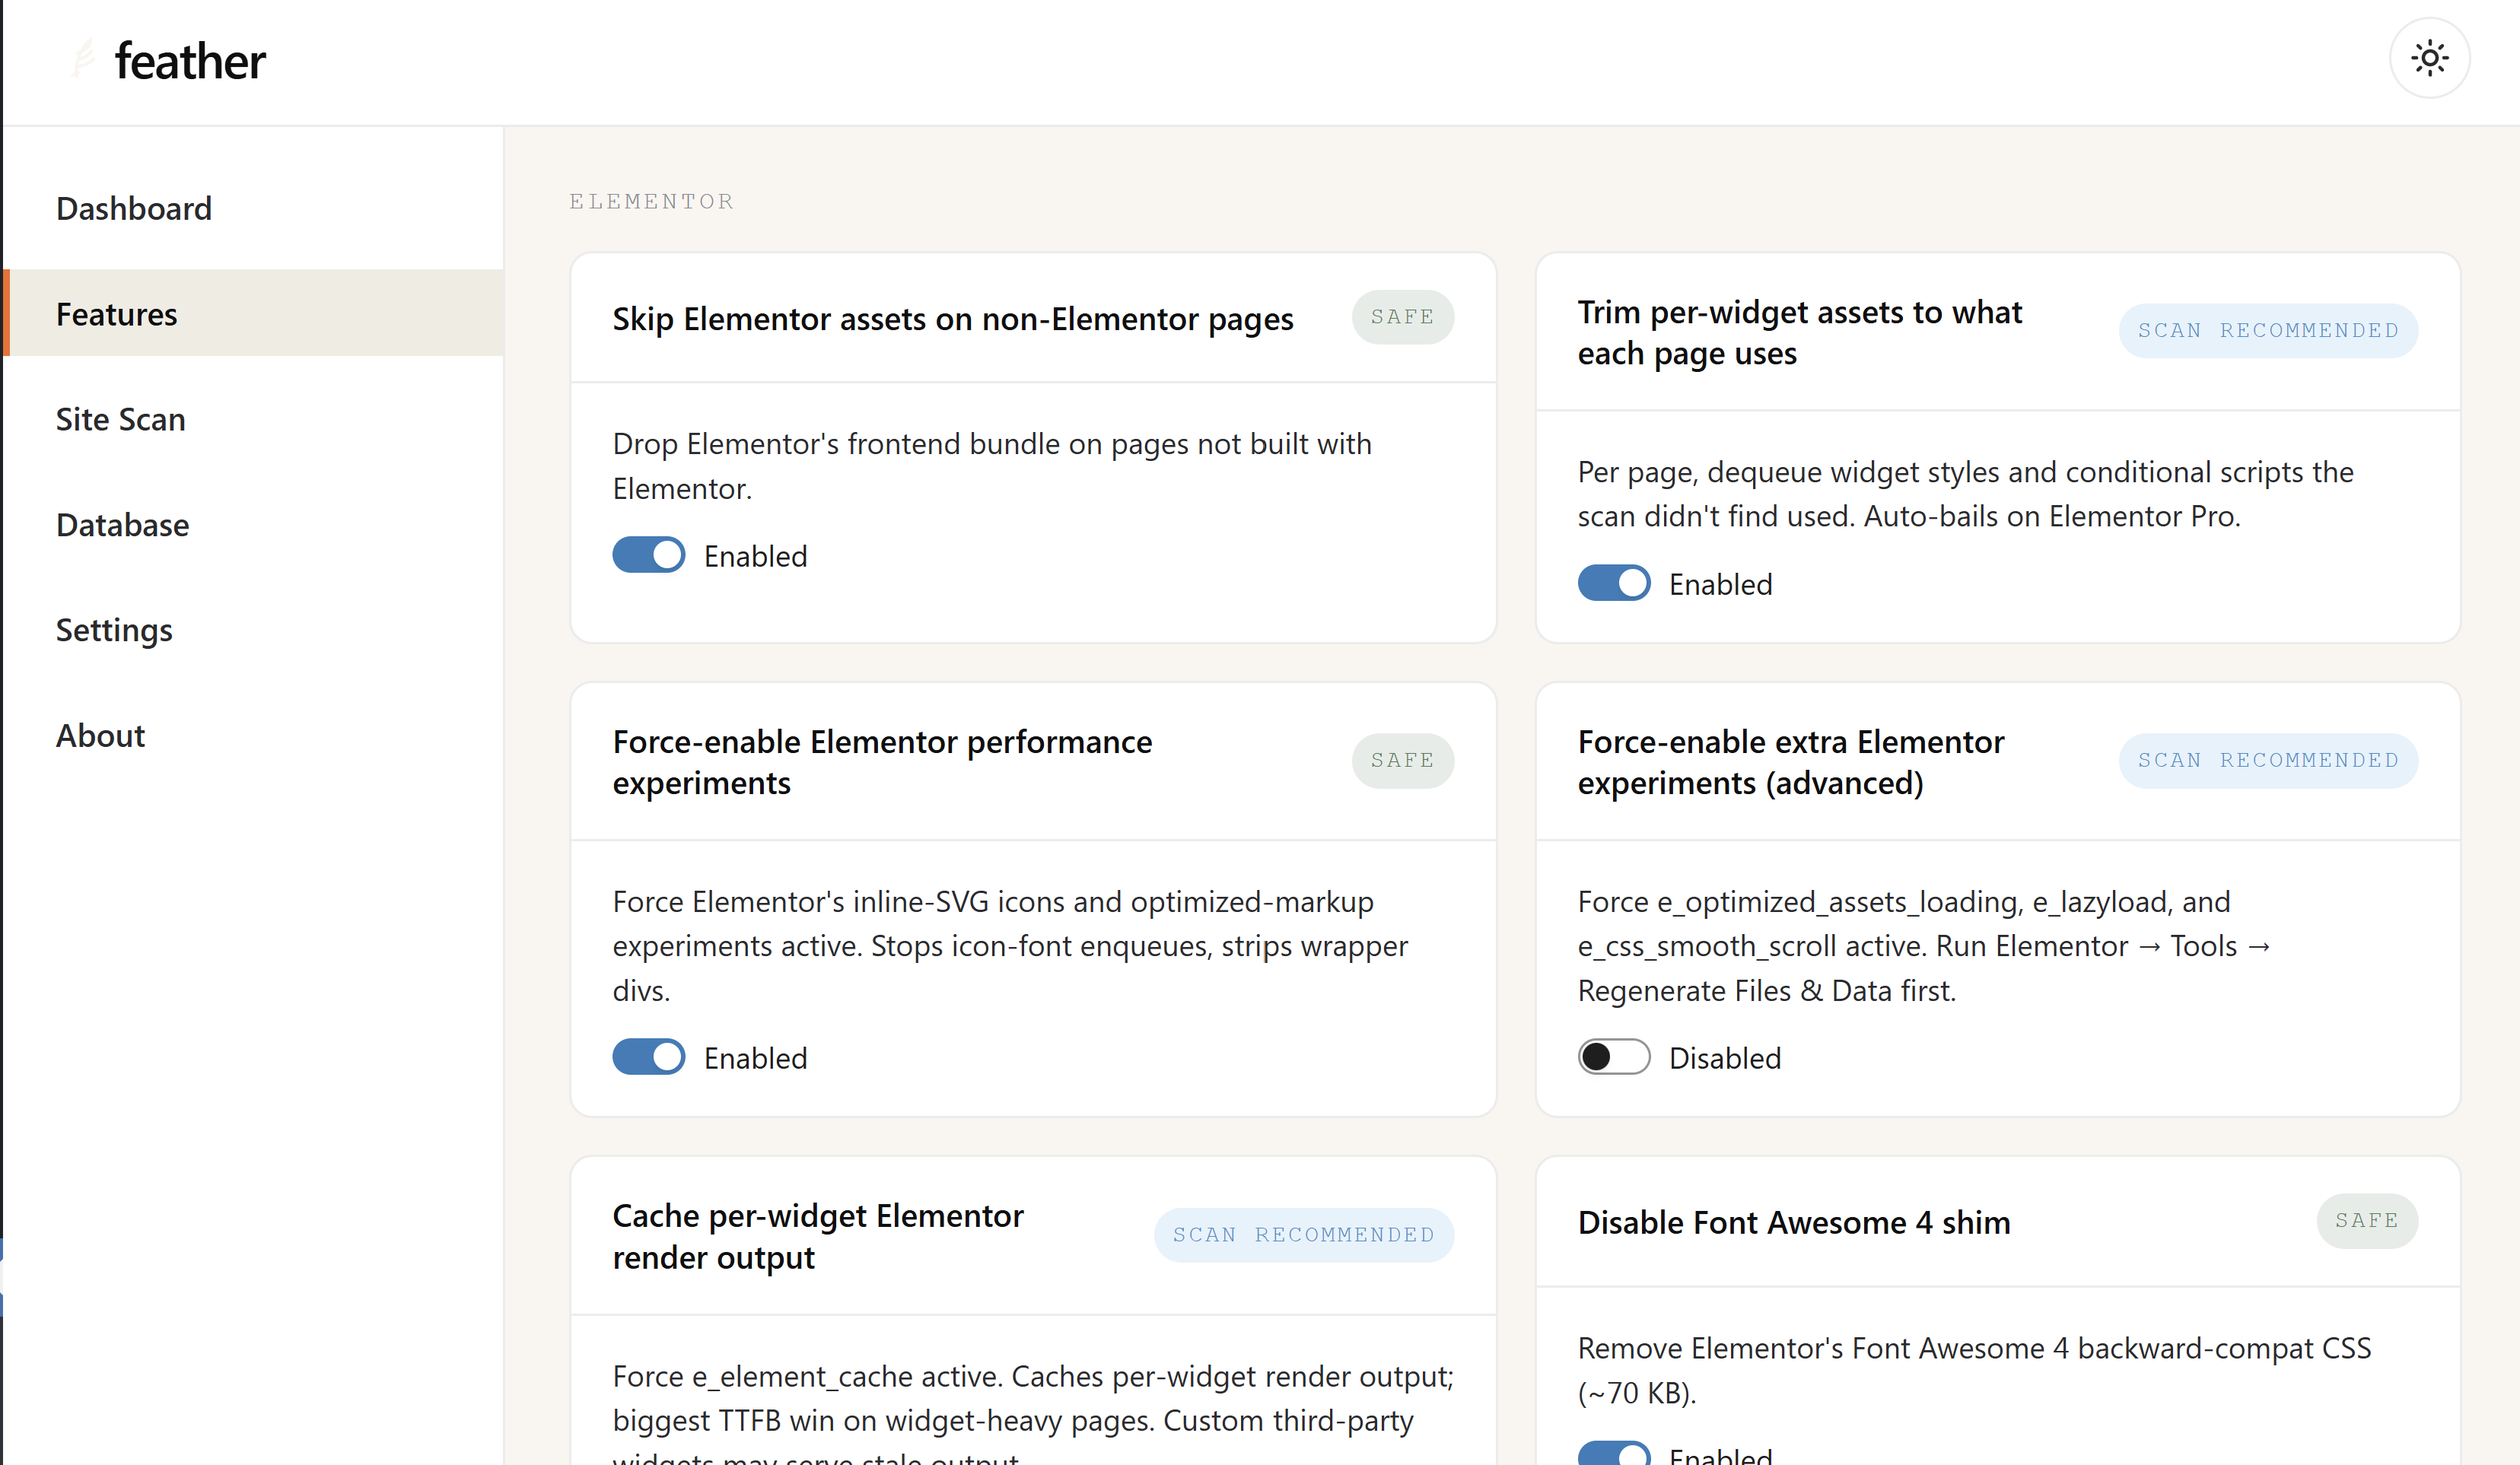Click SAFE badge on performance experiments card
The width and height of the screenshot is (2520, 1465).
click(x=1403, y=761)
